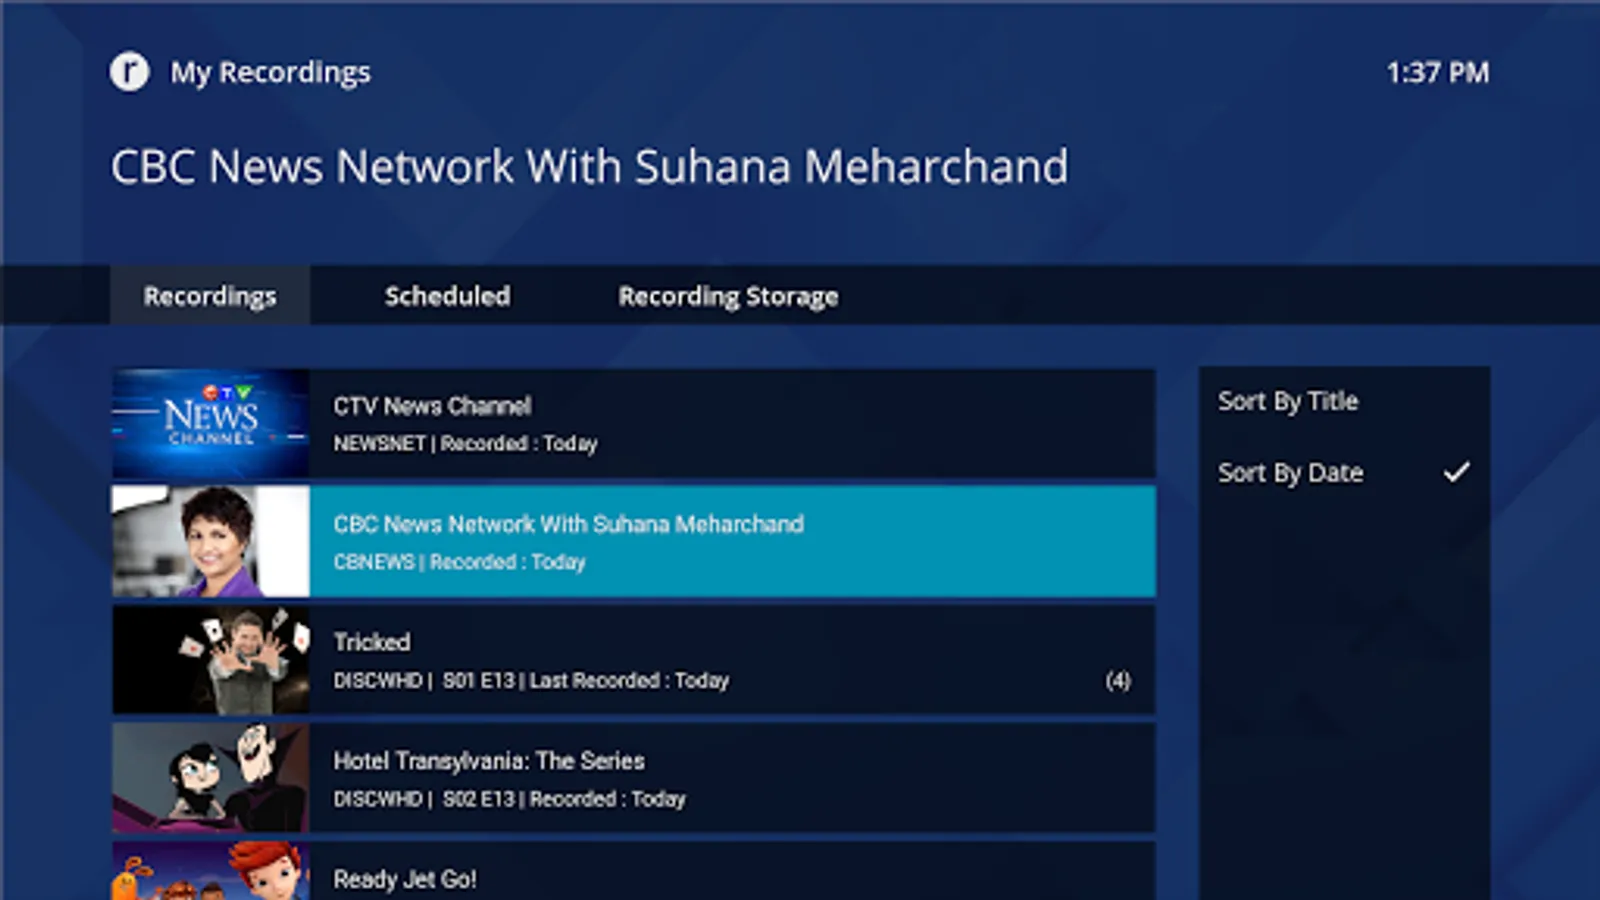Click the 1:37 PM clock
The height and width of the screenshot is (900, 1600).
click(1437, 72)
